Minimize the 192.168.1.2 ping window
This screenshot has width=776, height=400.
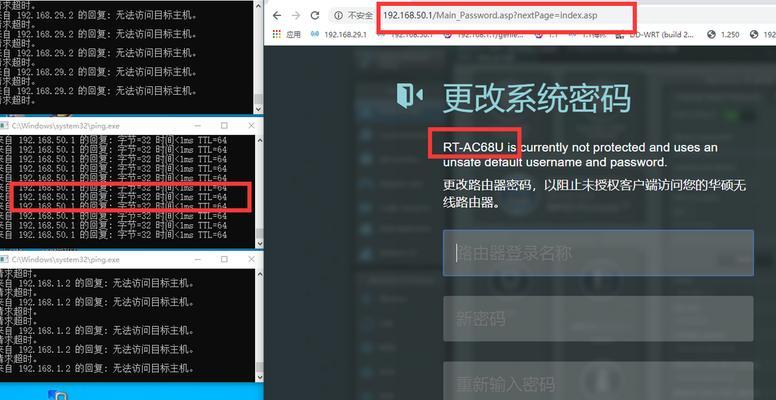198,259
